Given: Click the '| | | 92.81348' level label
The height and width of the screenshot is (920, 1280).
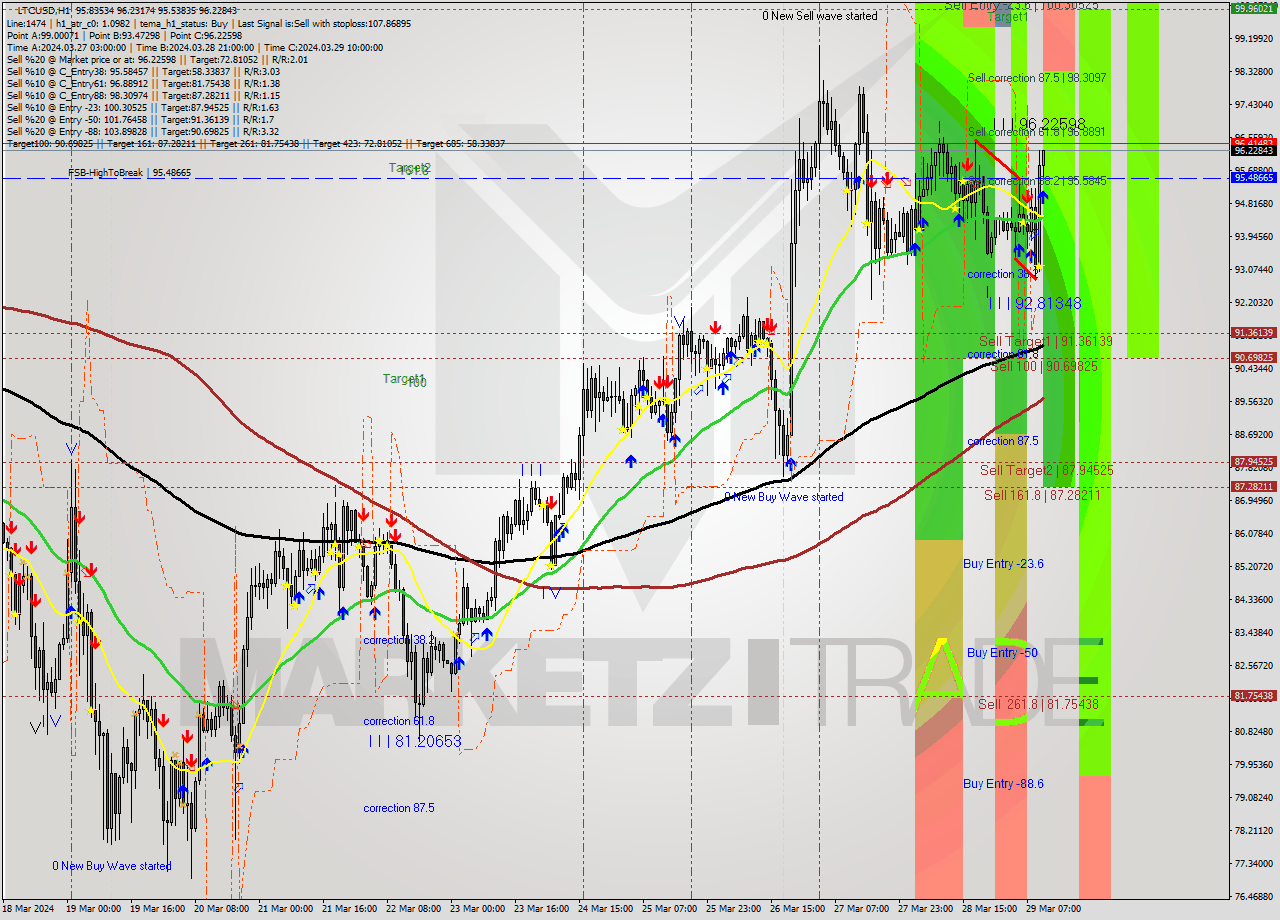Looking at the screenshot, I should pyautogui.click(x=1034, y=303).
